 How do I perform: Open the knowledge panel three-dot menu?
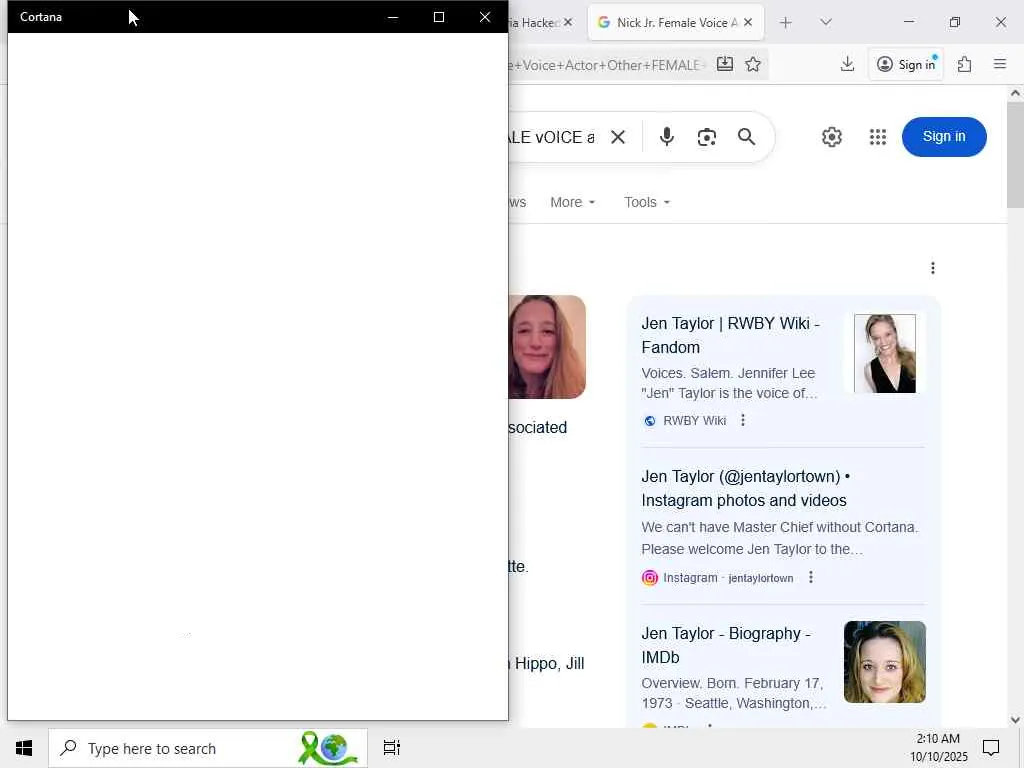click(933, 268)
